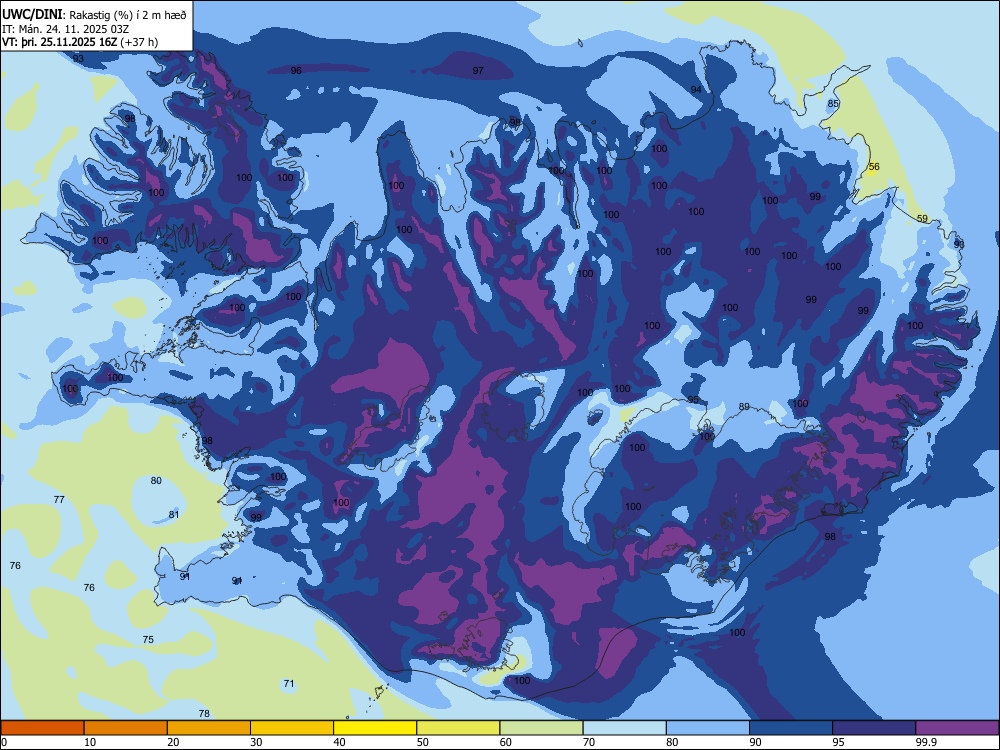Click the bright yellow 40–50 legend swatch

(x=375, y=728)
